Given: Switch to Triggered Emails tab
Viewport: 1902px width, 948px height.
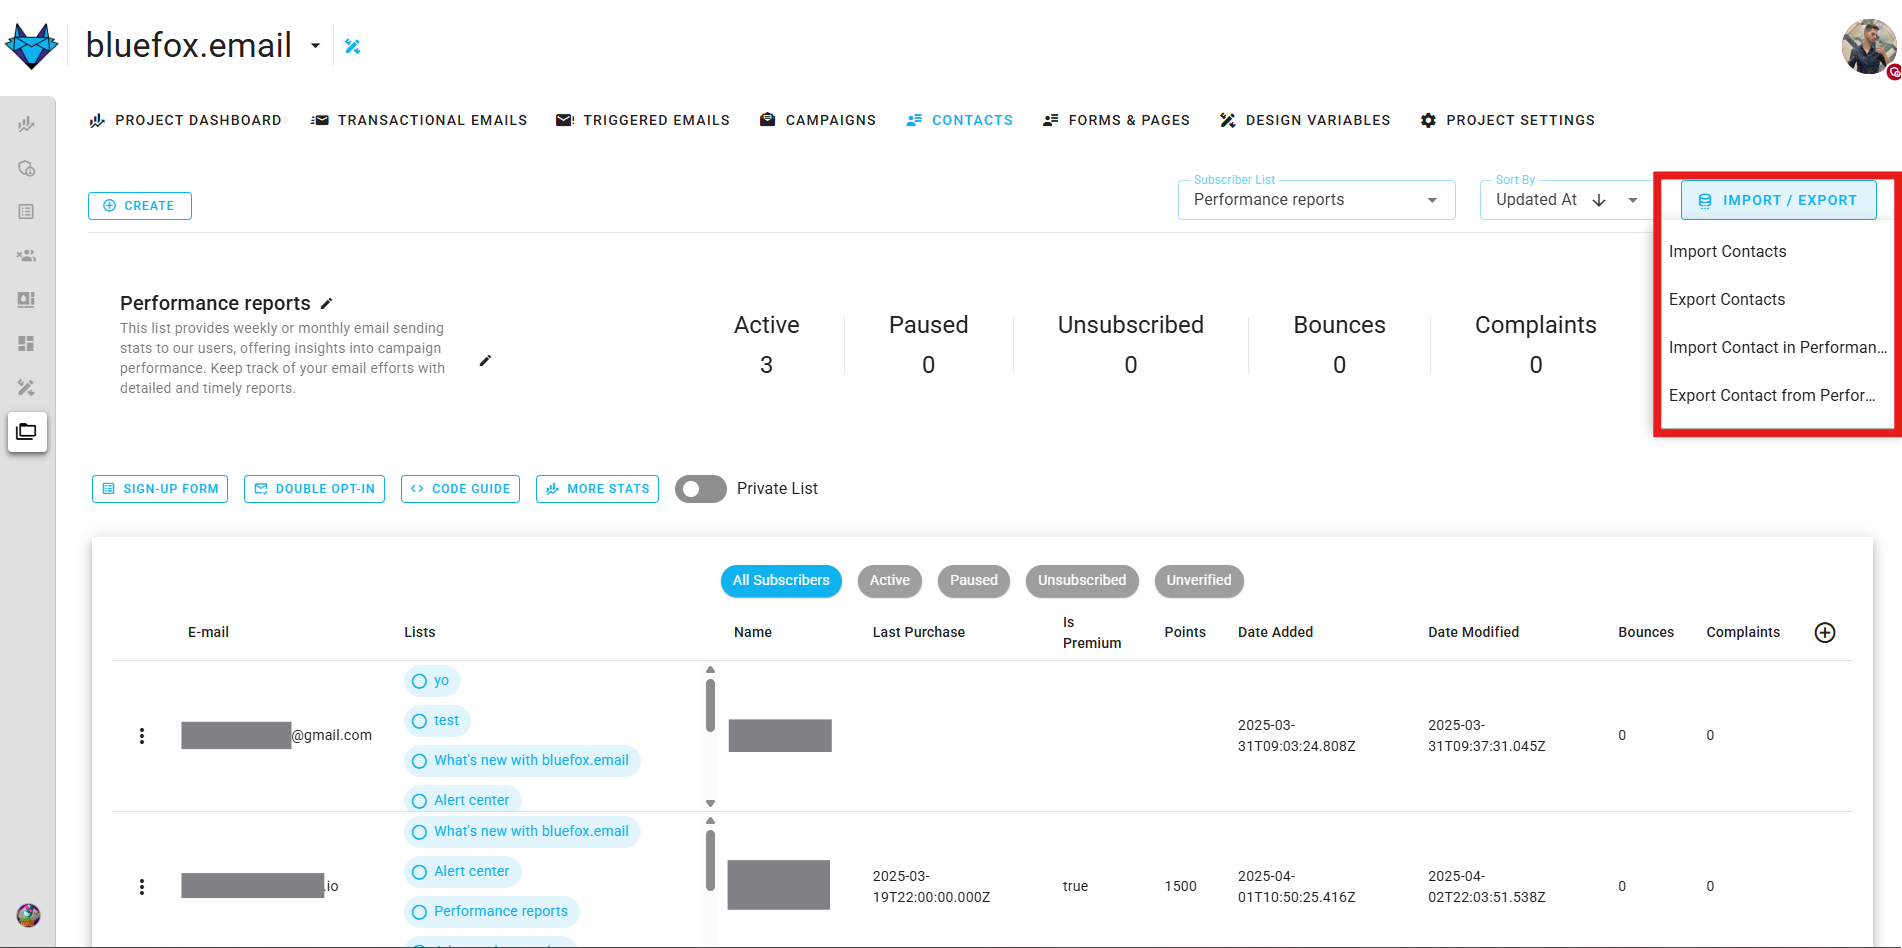Looking at the screenshot, I should (643, 120).
